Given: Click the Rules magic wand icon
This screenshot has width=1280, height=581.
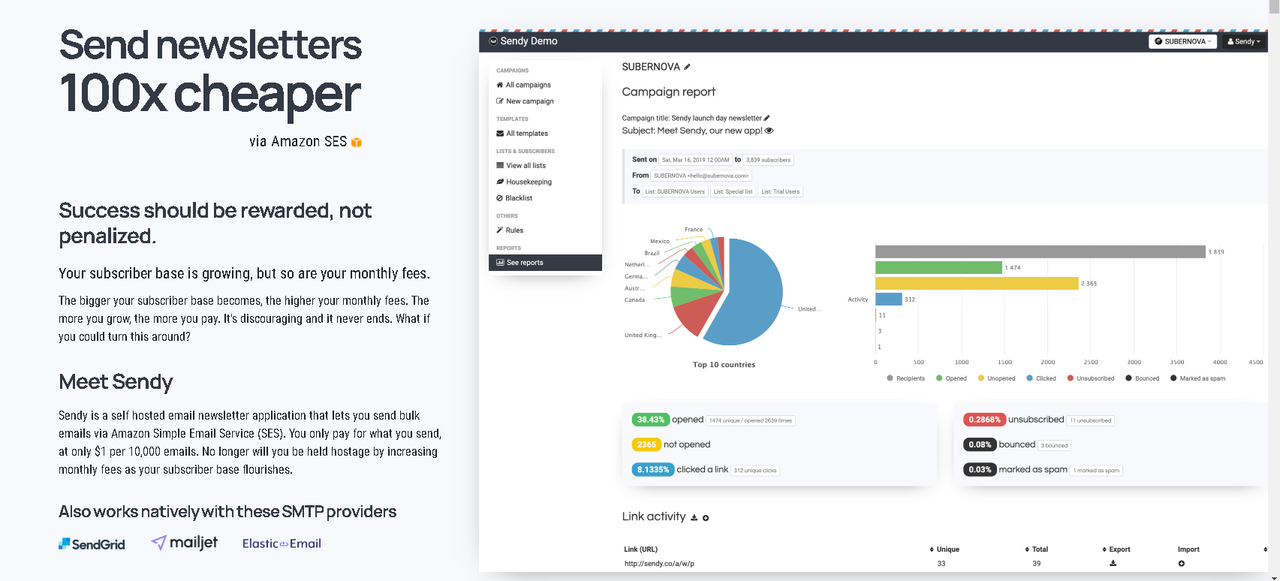Looking at the screenshot, I should pyautogui.click(x=500, y=230).
